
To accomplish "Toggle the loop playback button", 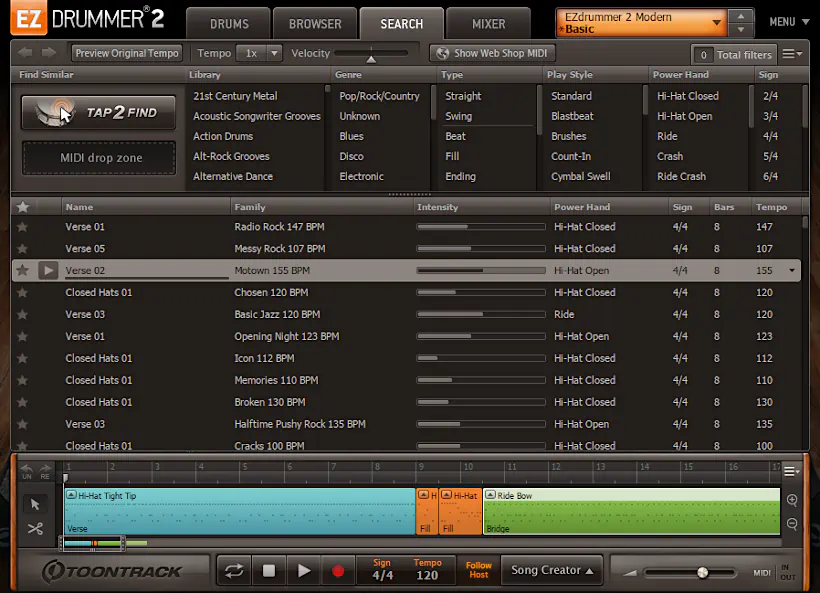I will [234, 571].
